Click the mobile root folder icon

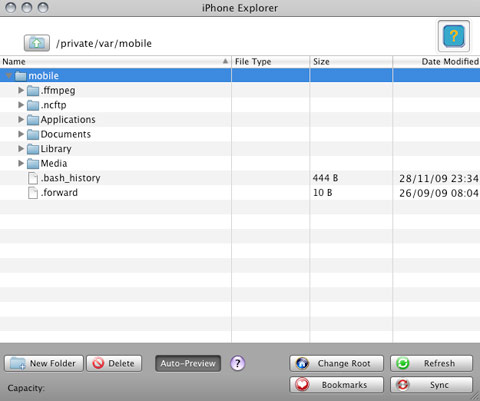pyautogui.click(x=21, y=76)
